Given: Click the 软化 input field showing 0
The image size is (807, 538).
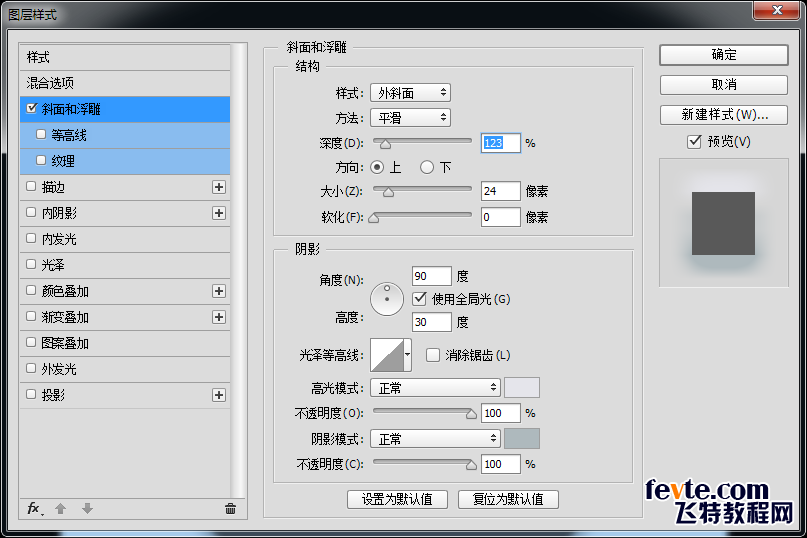Looking at the screenshot, I should [x=501, y=217].
